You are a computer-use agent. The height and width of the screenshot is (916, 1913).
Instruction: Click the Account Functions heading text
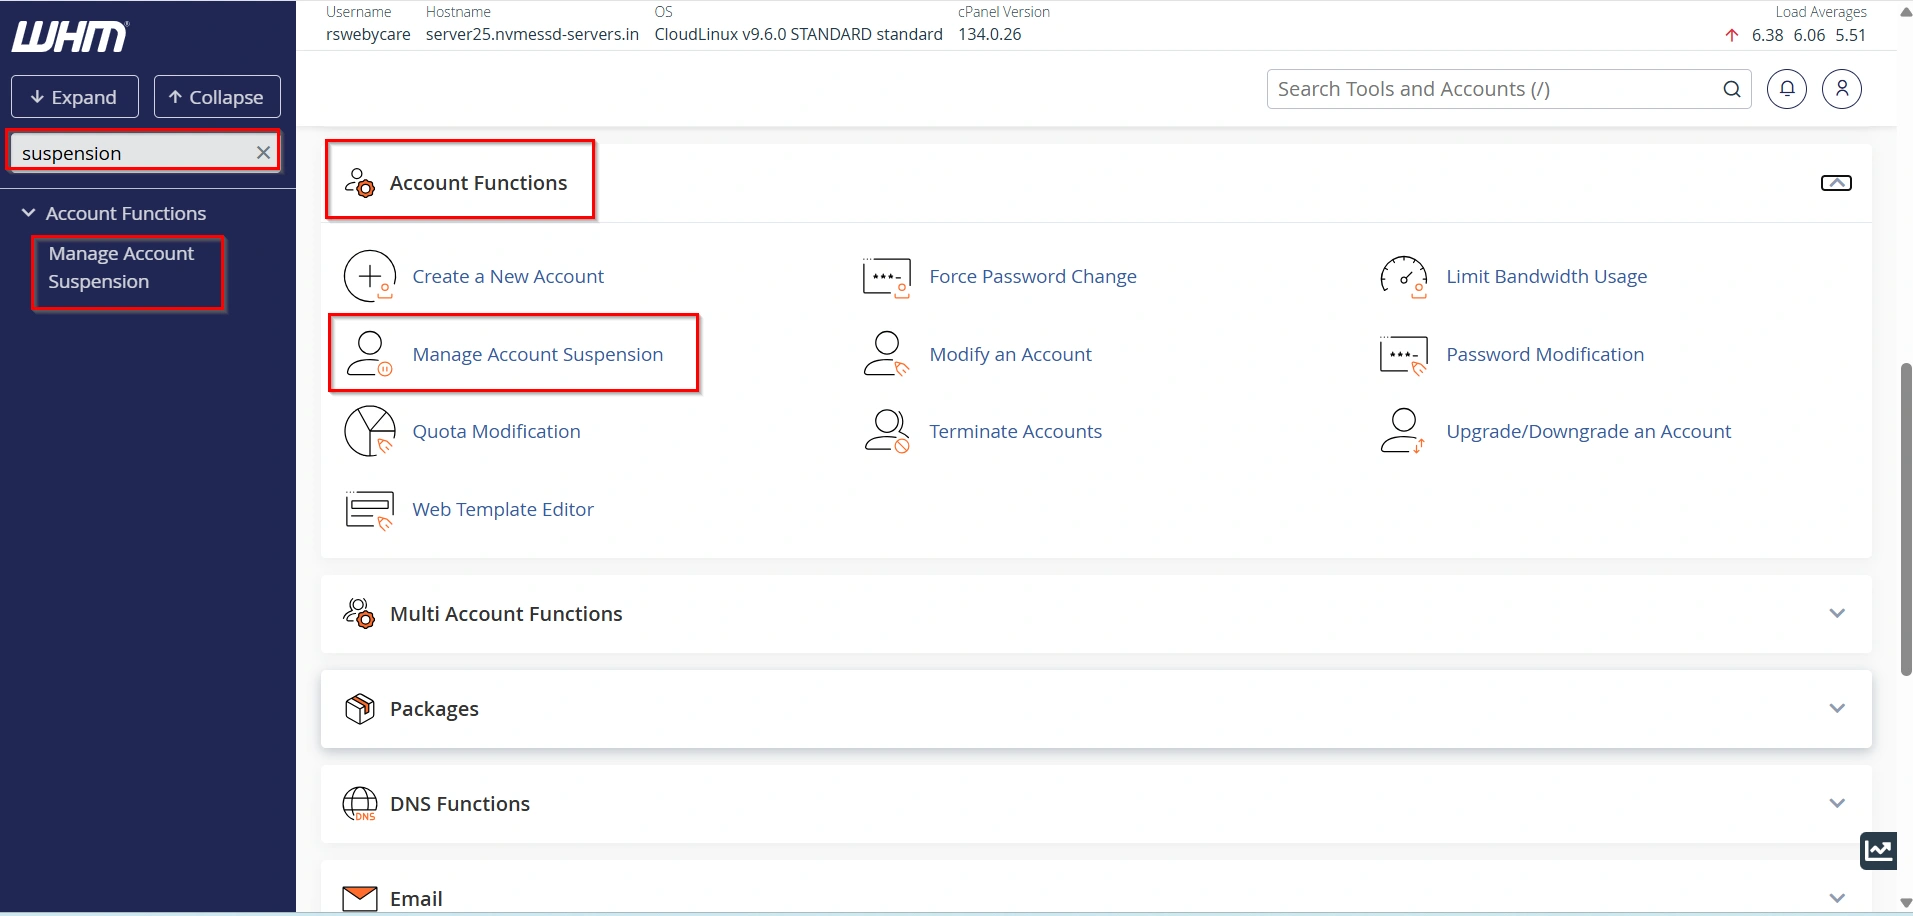(478, 183)
